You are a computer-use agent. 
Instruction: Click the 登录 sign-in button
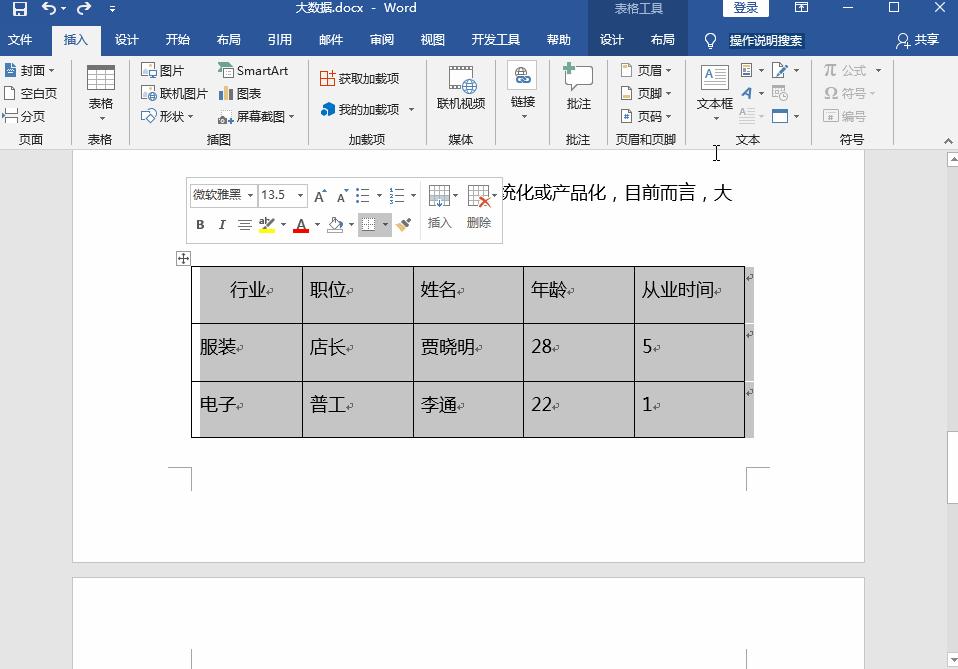[x=745, y=8]
